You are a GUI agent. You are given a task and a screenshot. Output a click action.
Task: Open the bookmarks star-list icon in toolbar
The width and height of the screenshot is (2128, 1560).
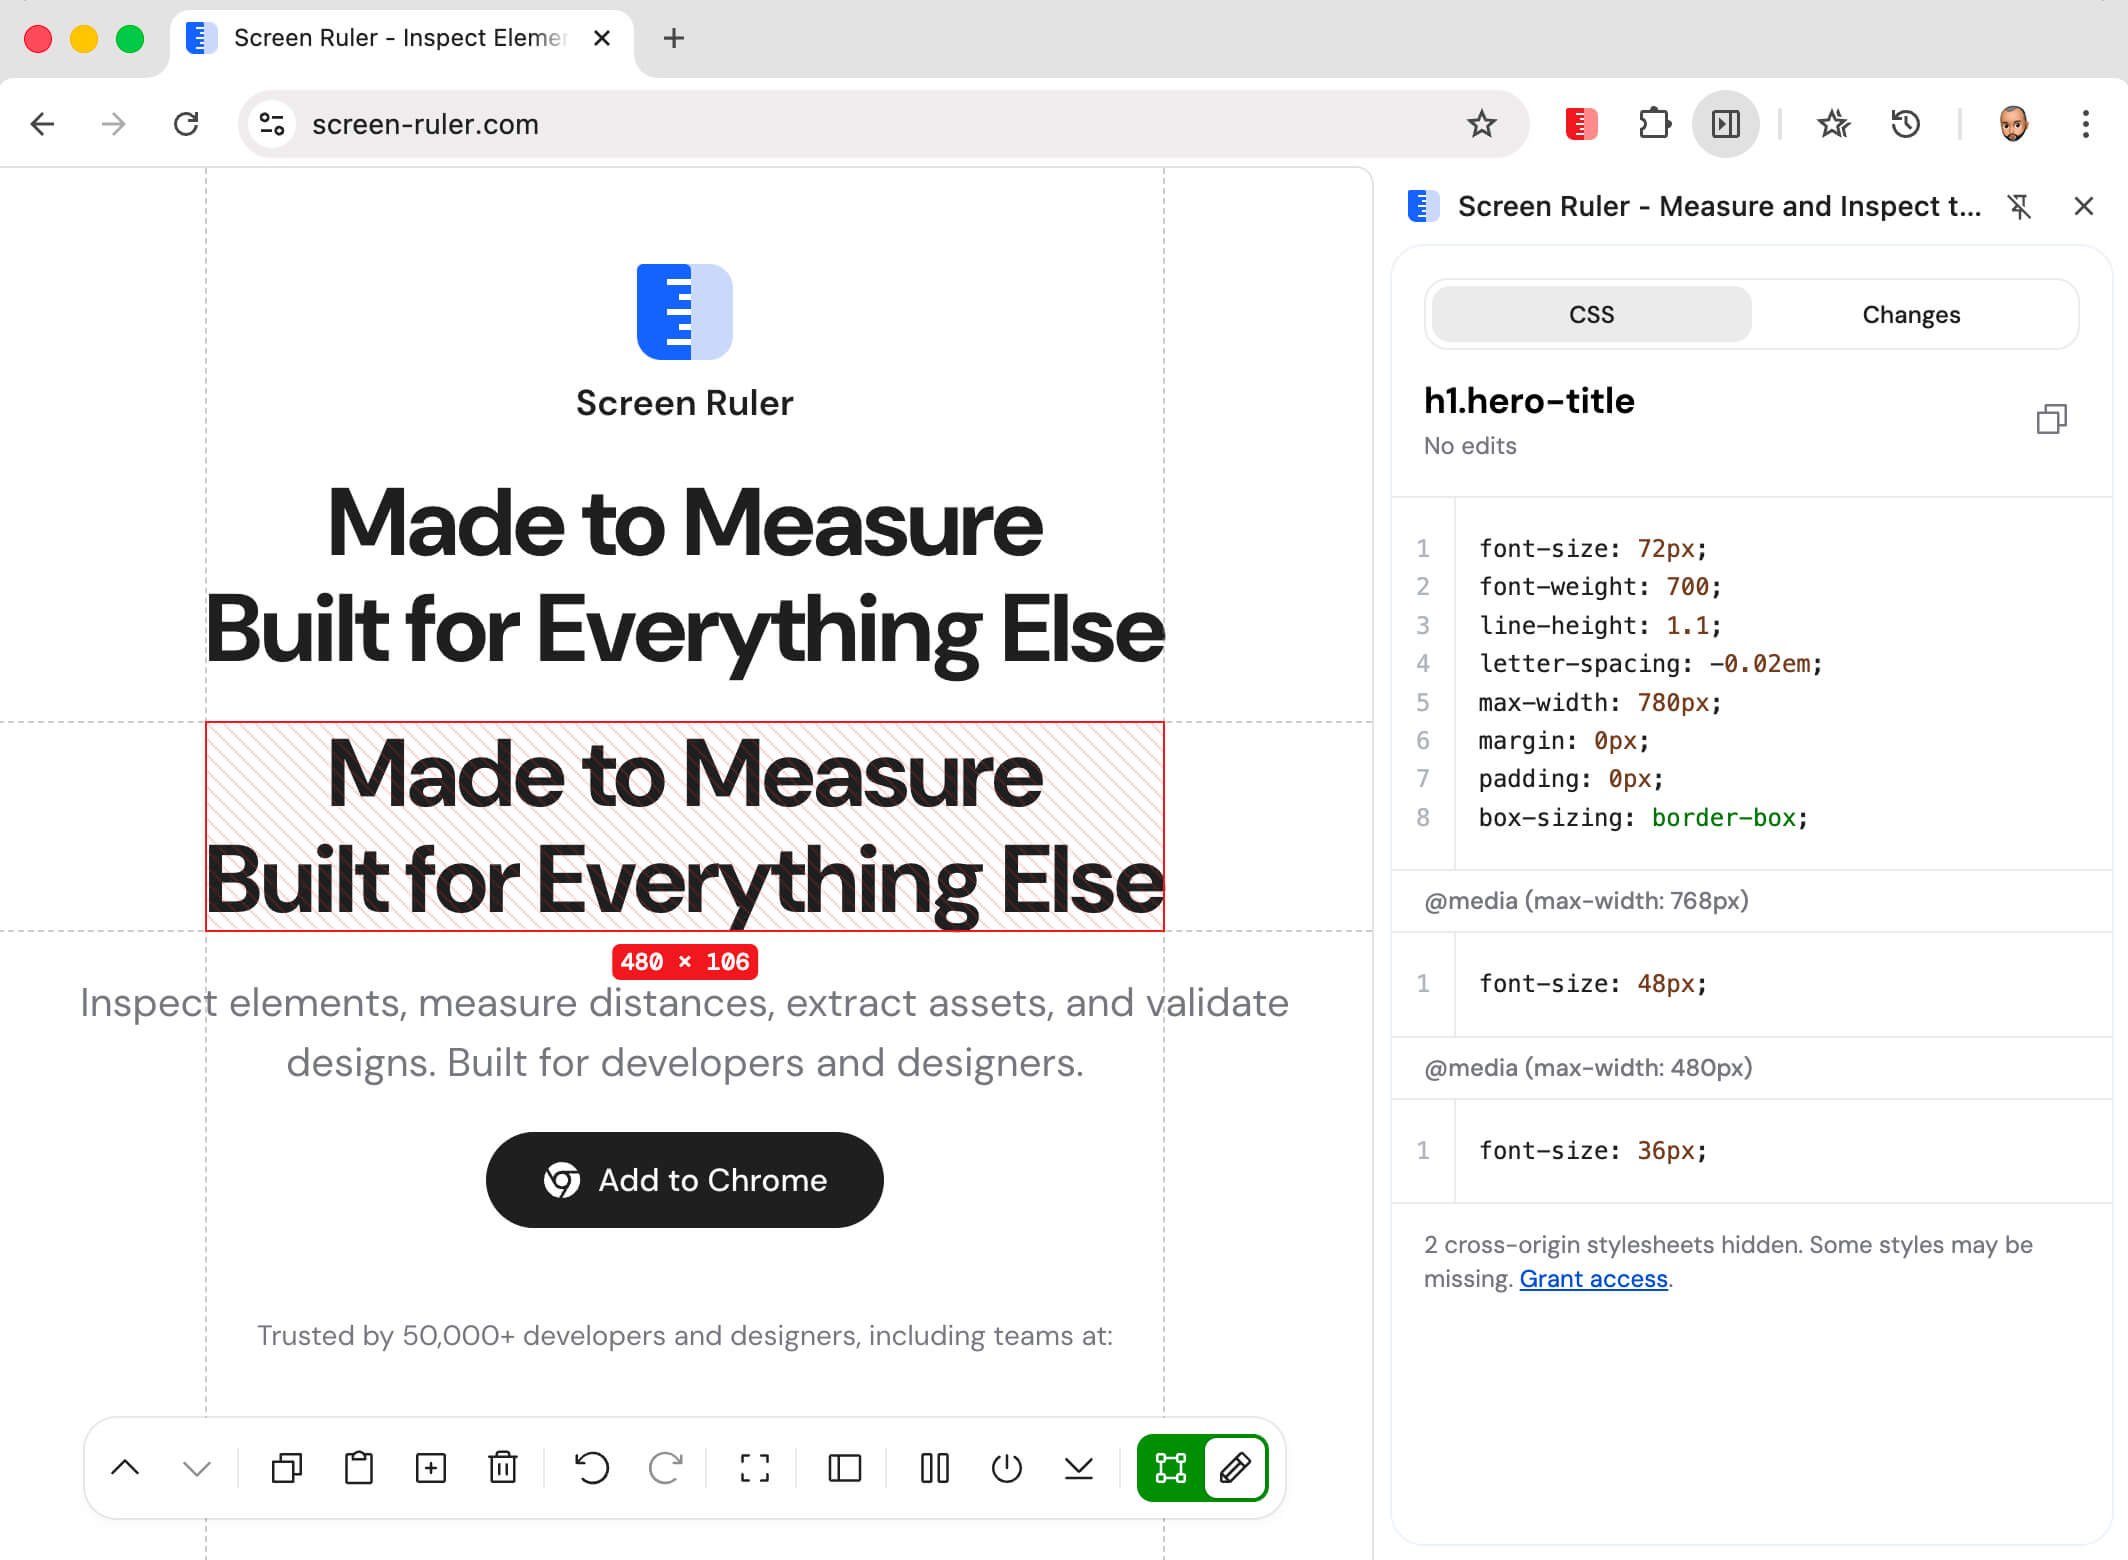pos(1834,124)
